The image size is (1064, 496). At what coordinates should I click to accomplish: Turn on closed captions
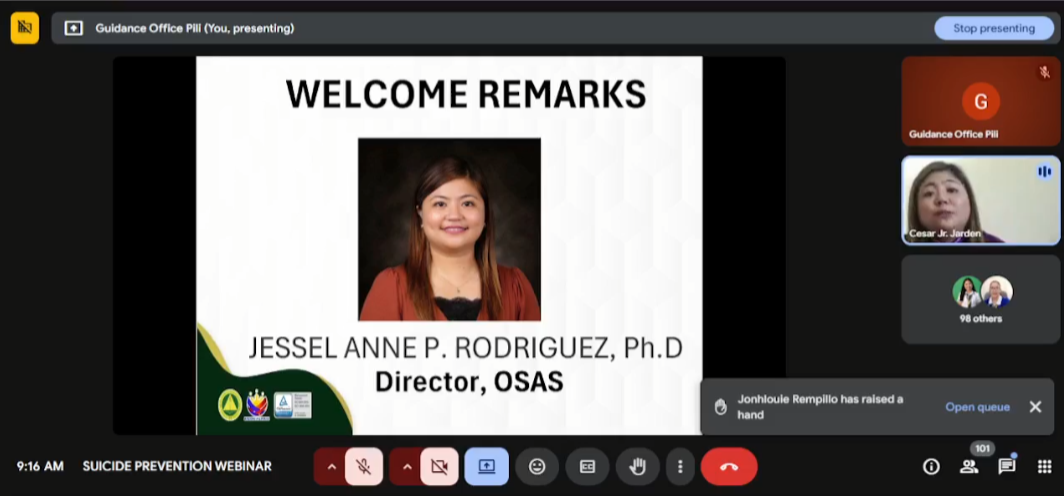(x=587, y=466)
